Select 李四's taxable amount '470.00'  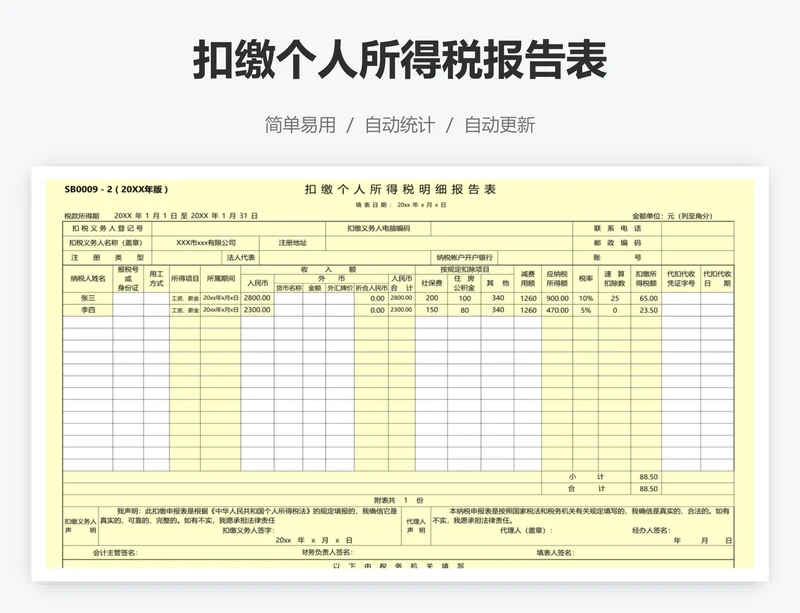(557, 310)
